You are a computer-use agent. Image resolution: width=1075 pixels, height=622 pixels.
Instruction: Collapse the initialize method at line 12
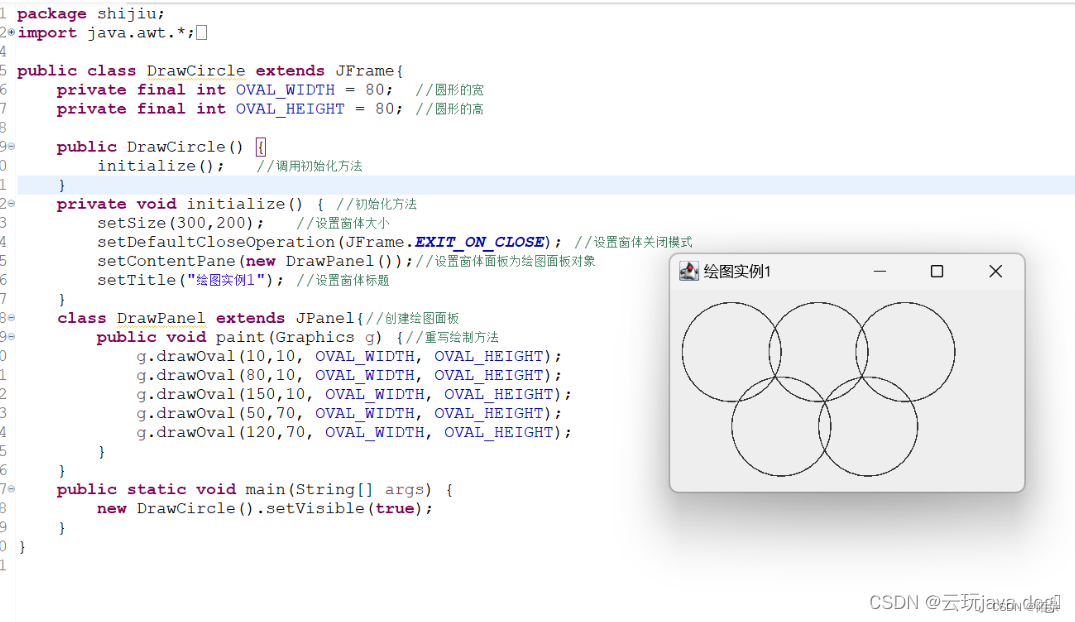tap(9, 203)
